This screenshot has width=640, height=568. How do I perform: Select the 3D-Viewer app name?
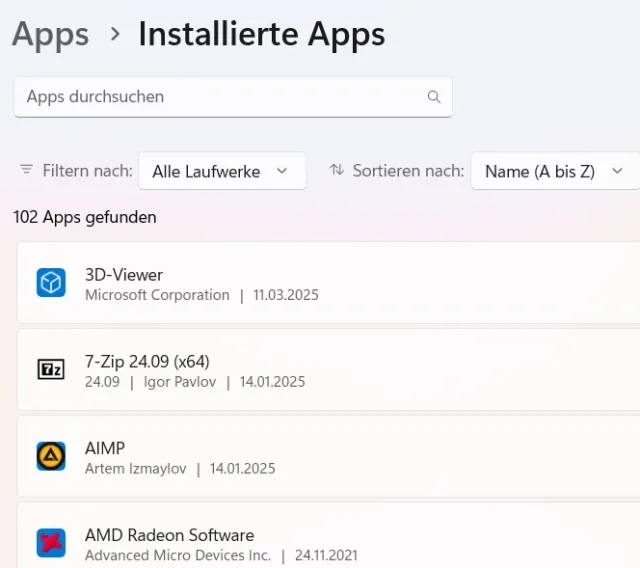coord(124,275)
